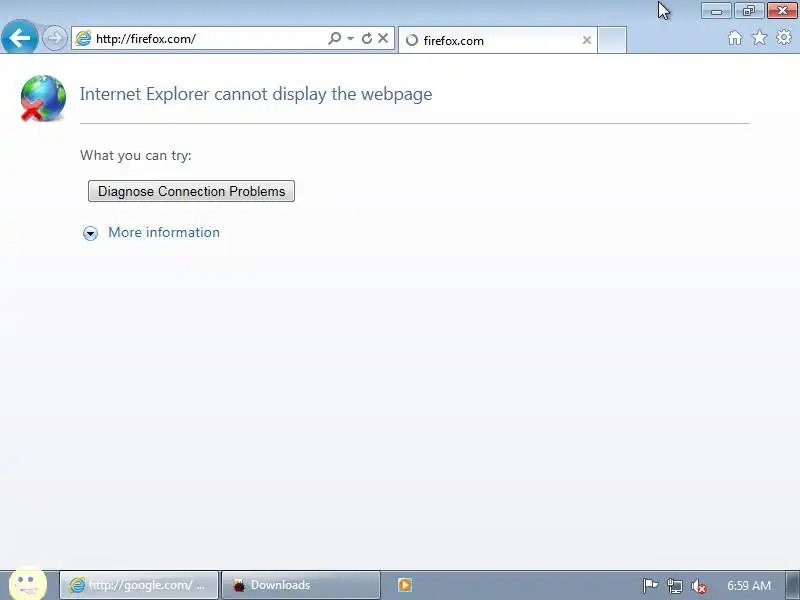Minimize the Internet Explorer window

(716, 11)
